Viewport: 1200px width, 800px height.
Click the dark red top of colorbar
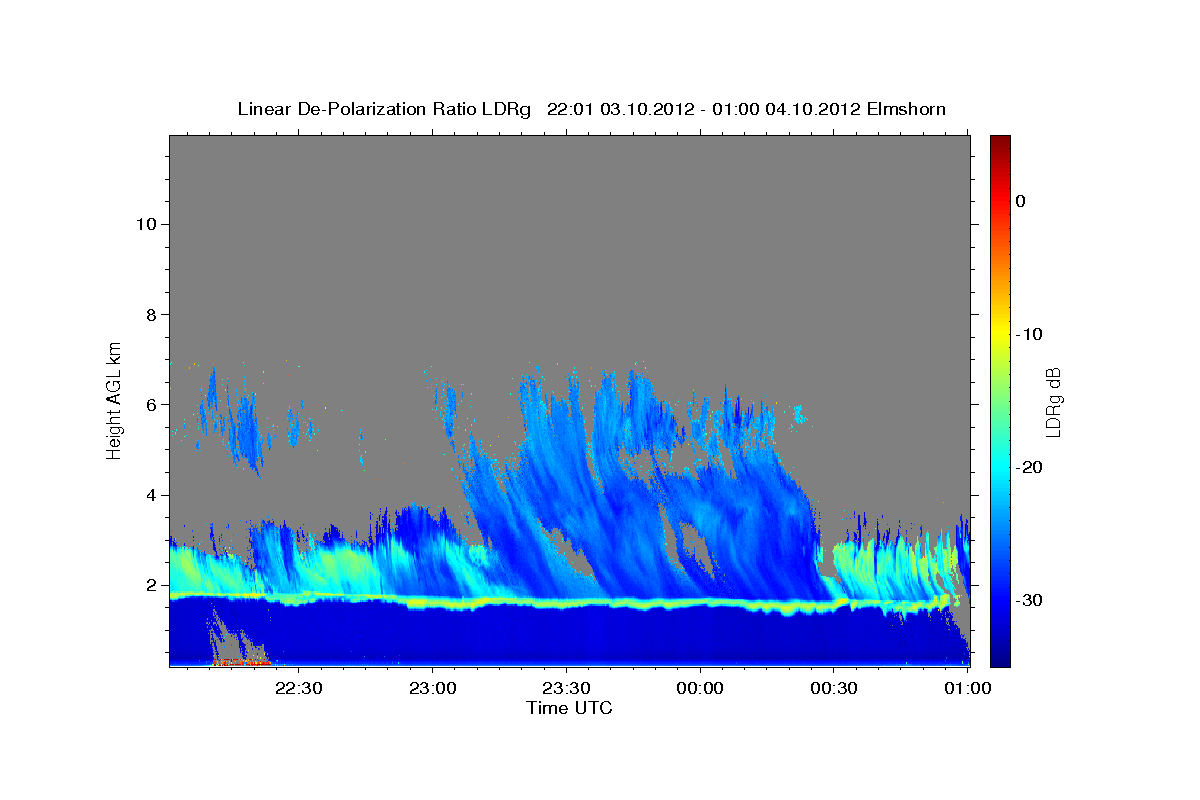click(1000, 145)
